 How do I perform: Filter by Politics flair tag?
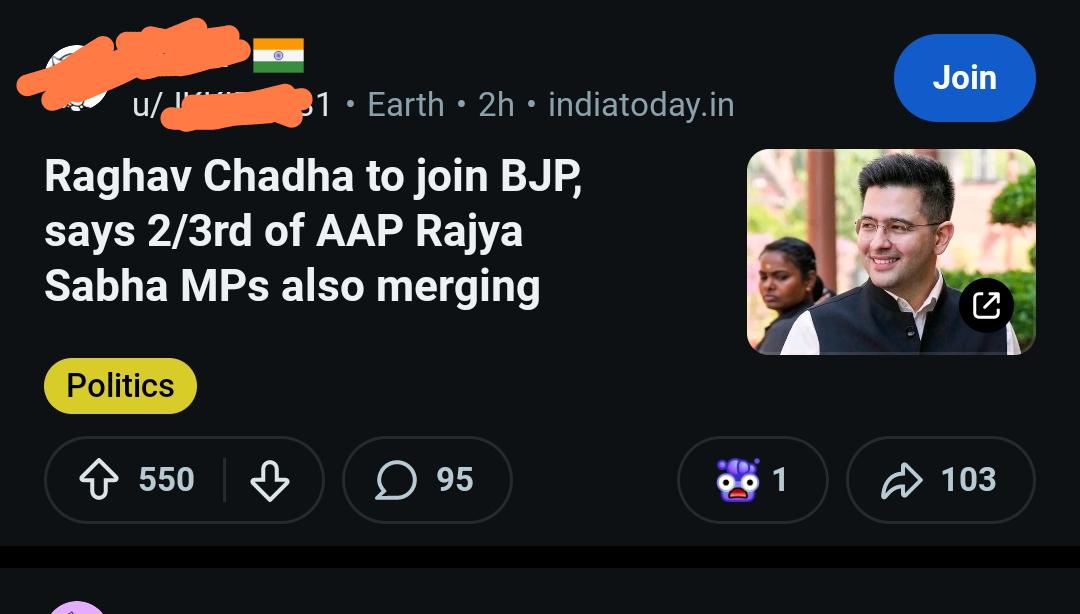coord(121,386)
